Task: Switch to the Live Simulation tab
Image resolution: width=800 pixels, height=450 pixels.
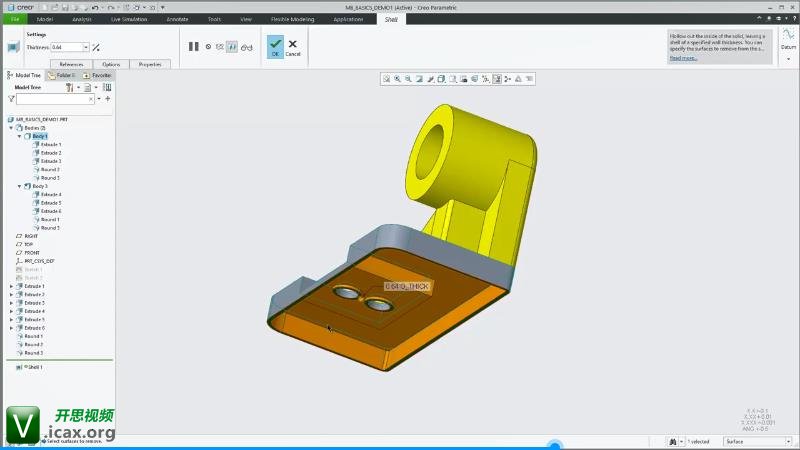Action: [x=129, y=19]
